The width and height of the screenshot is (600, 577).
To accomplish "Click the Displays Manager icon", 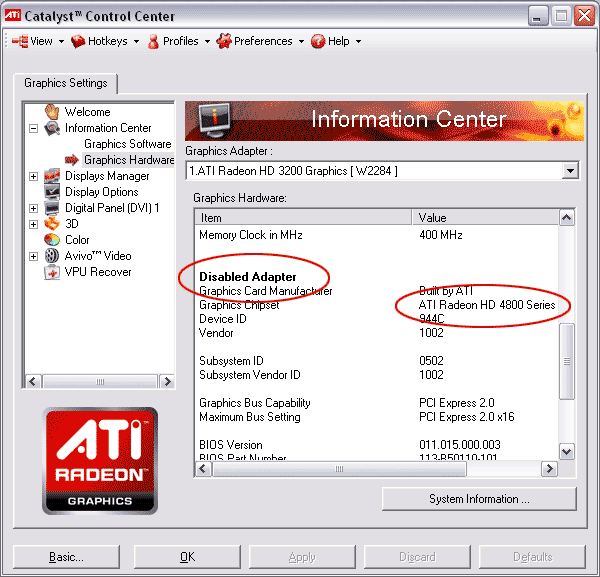I will click(x=52, y=176).
